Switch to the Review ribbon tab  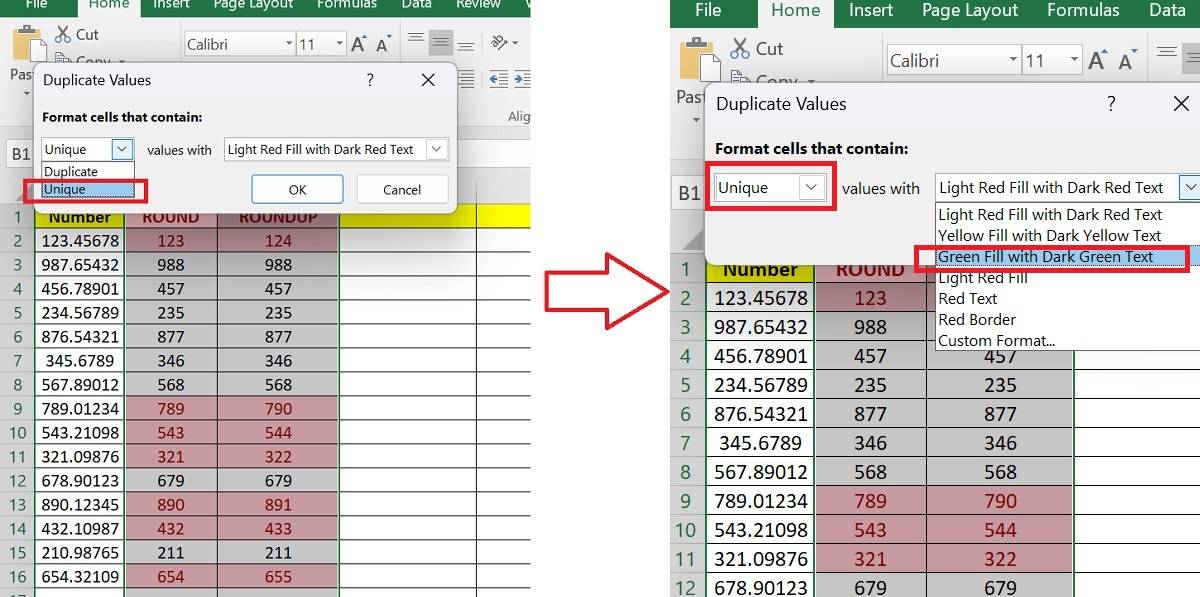coord(477,5)
